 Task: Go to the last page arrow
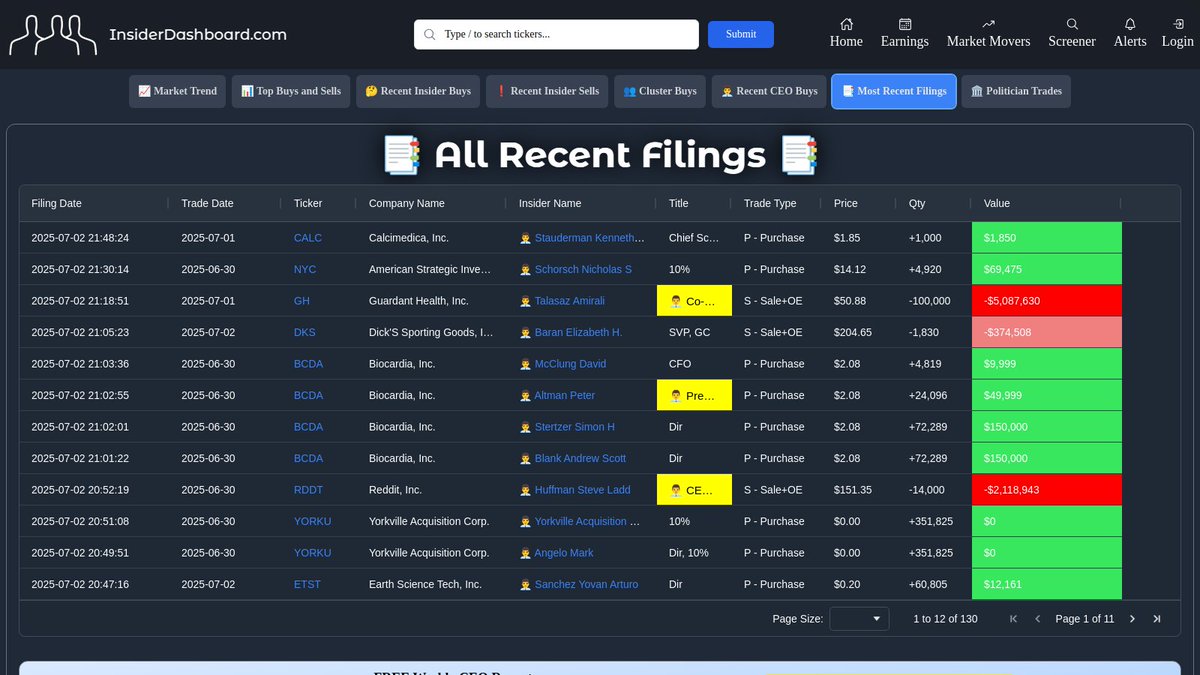point(1157,619)
